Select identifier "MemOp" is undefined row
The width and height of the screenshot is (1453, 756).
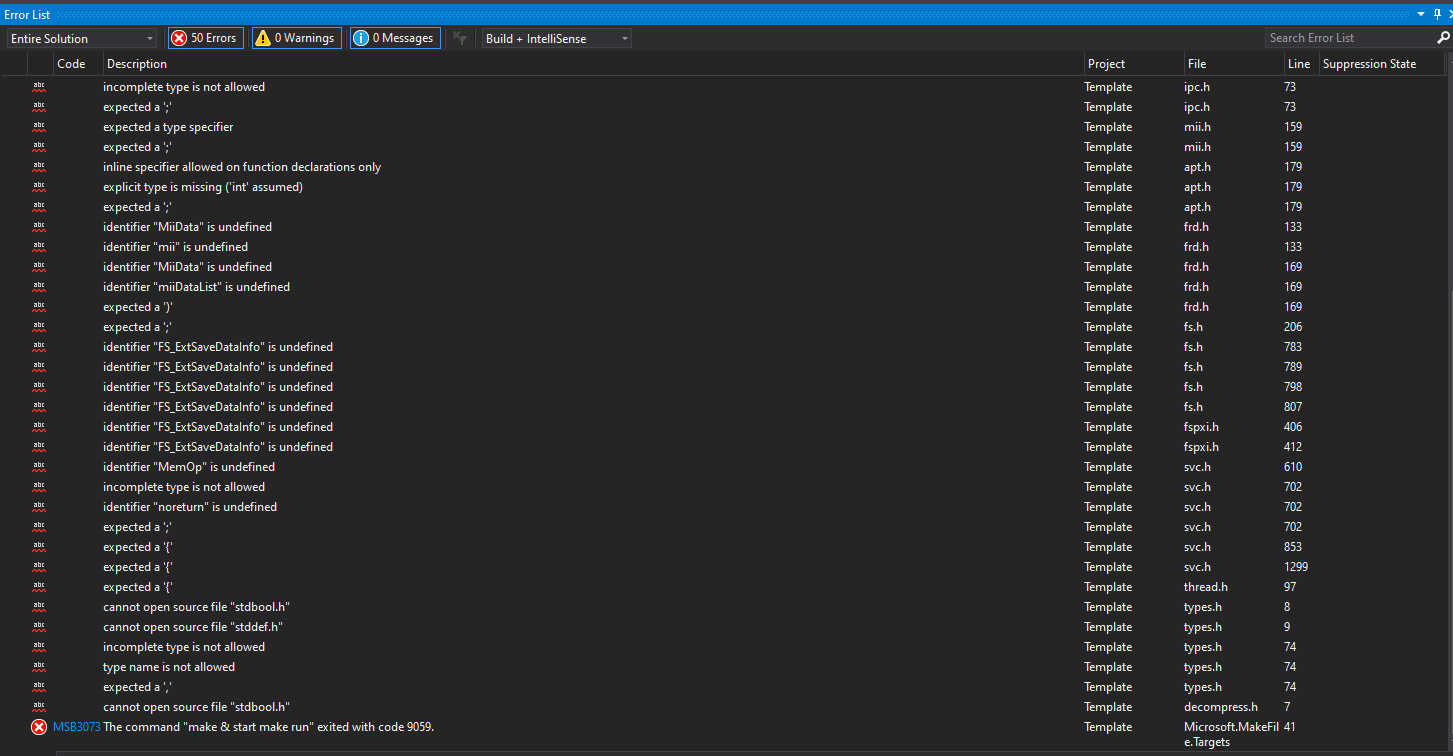pyautogui.click(x=189, y=467)
